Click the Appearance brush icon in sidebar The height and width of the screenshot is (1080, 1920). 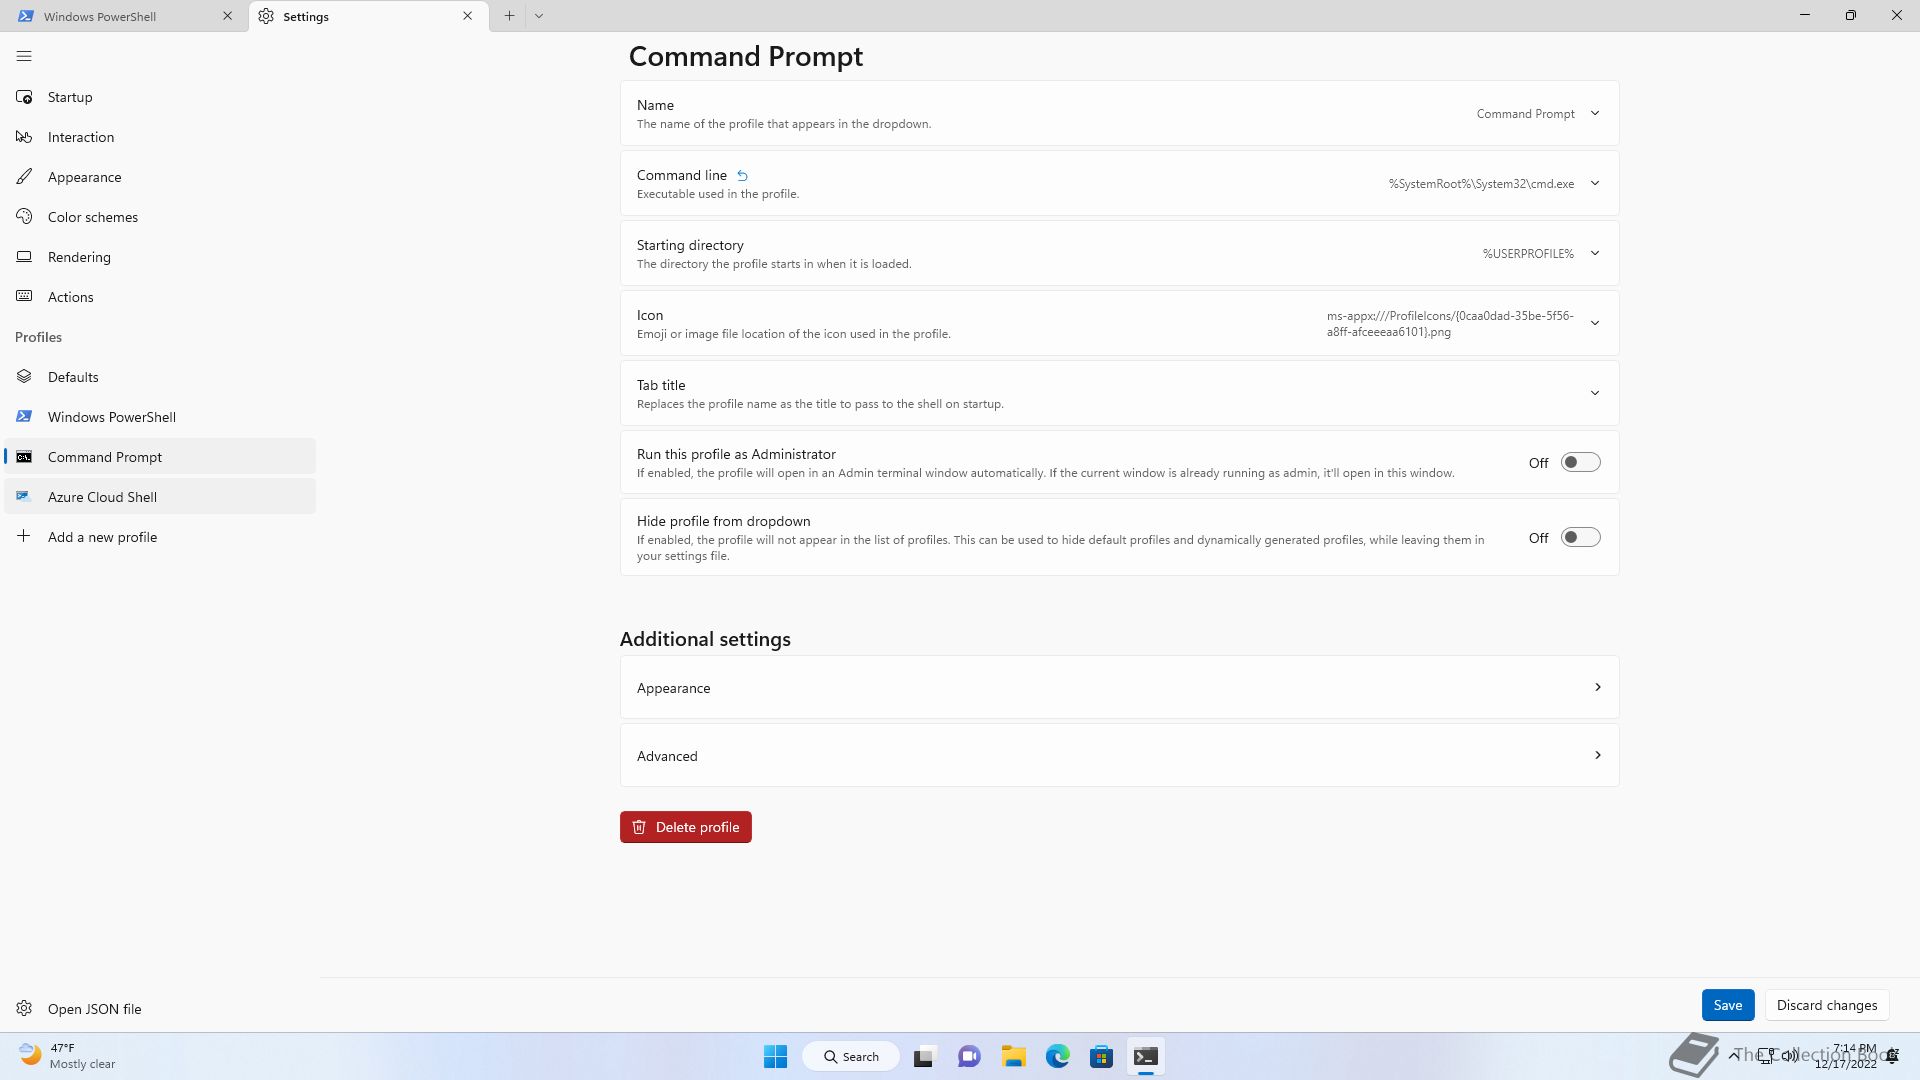24,177
